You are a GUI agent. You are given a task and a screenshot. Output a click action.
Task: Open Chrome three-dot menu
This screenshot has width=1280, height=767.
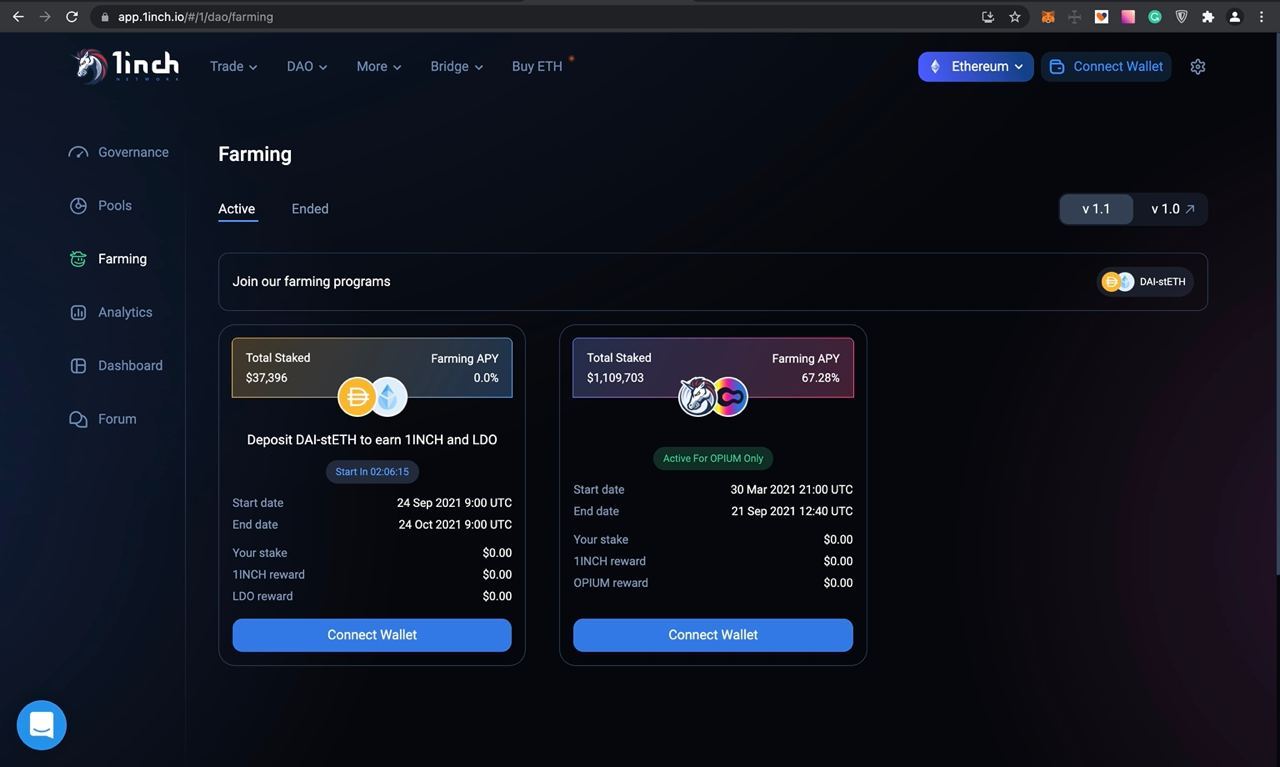pos(1262,17)
